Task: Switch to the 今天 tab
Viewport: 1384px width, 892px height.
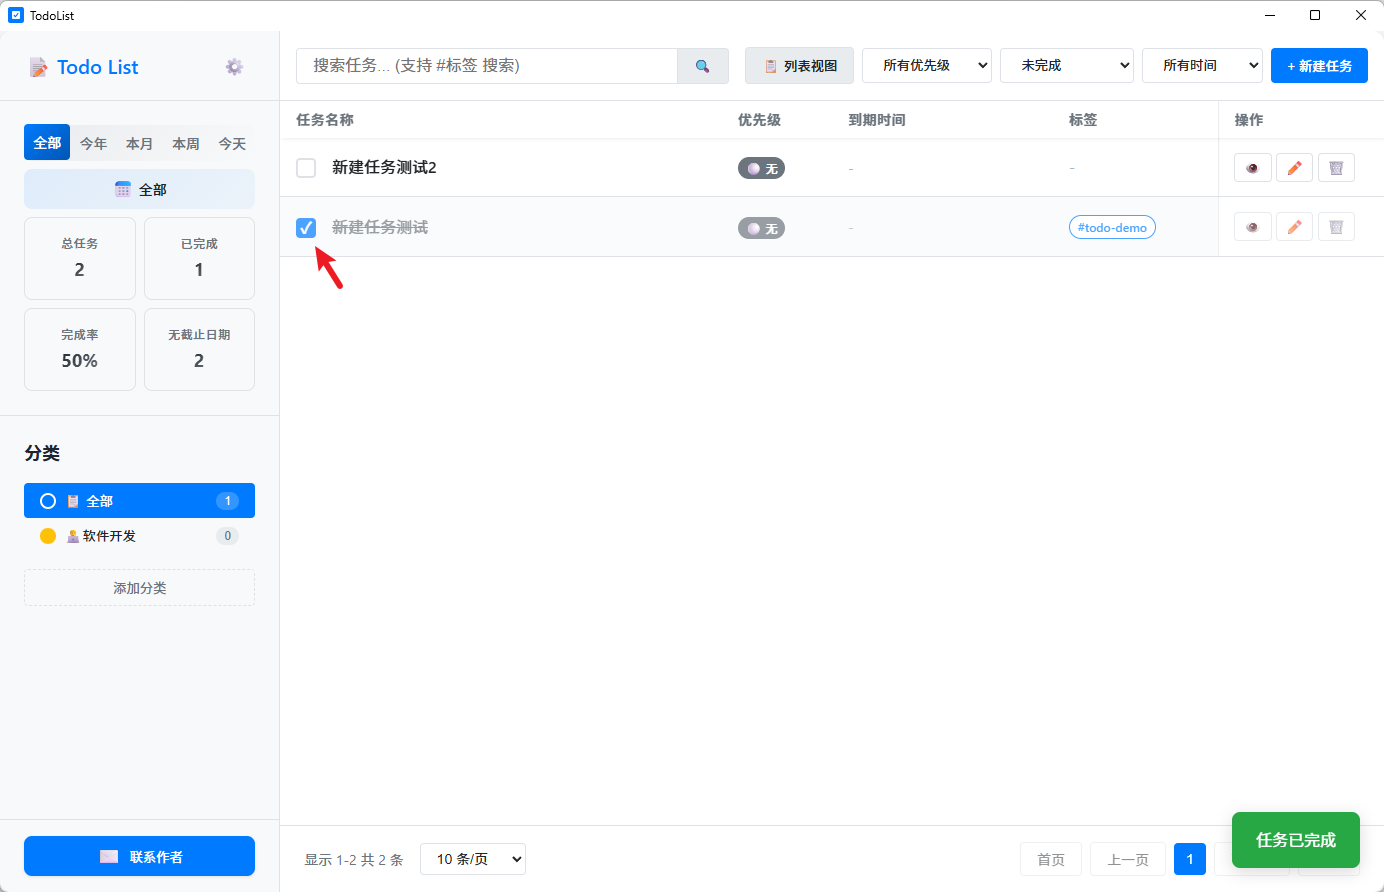Action: point(232,143)
